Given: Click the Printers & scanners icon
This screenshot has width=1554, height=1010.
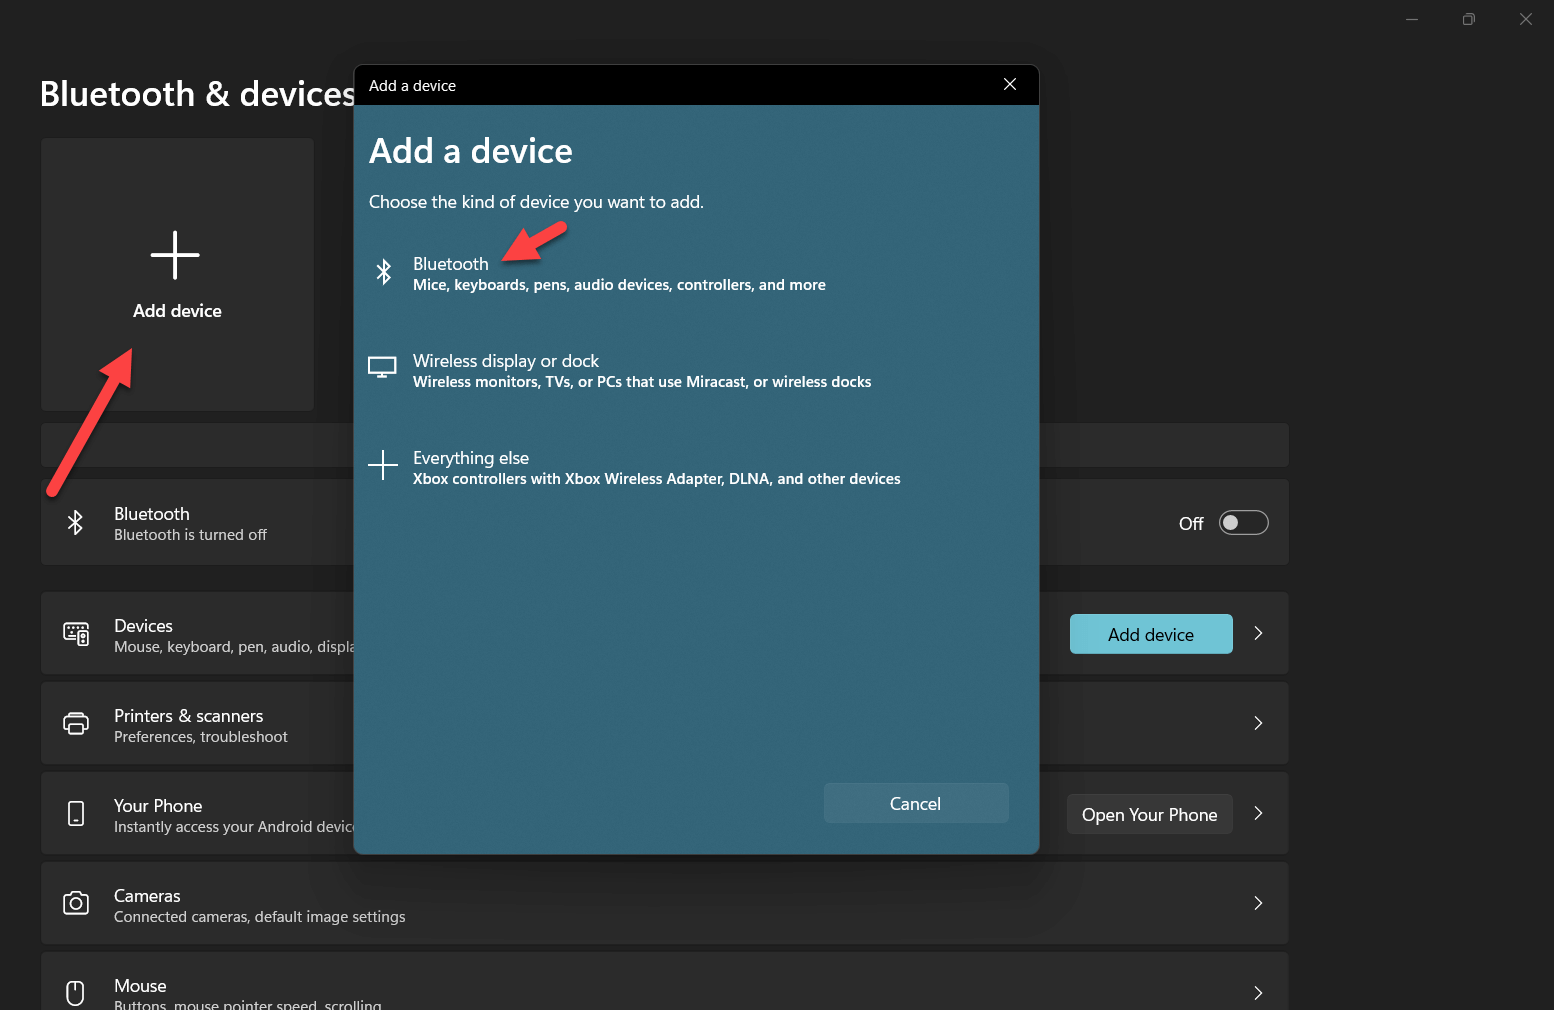Looking at the screenshot, I should coord(76,724).
